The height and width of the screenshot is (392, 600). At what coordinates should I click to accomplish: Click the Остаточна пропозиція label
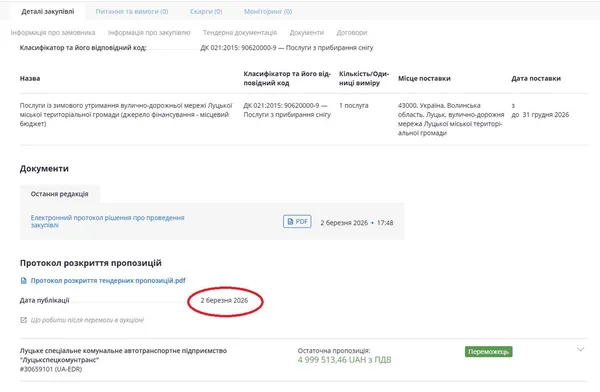(334, 350)
